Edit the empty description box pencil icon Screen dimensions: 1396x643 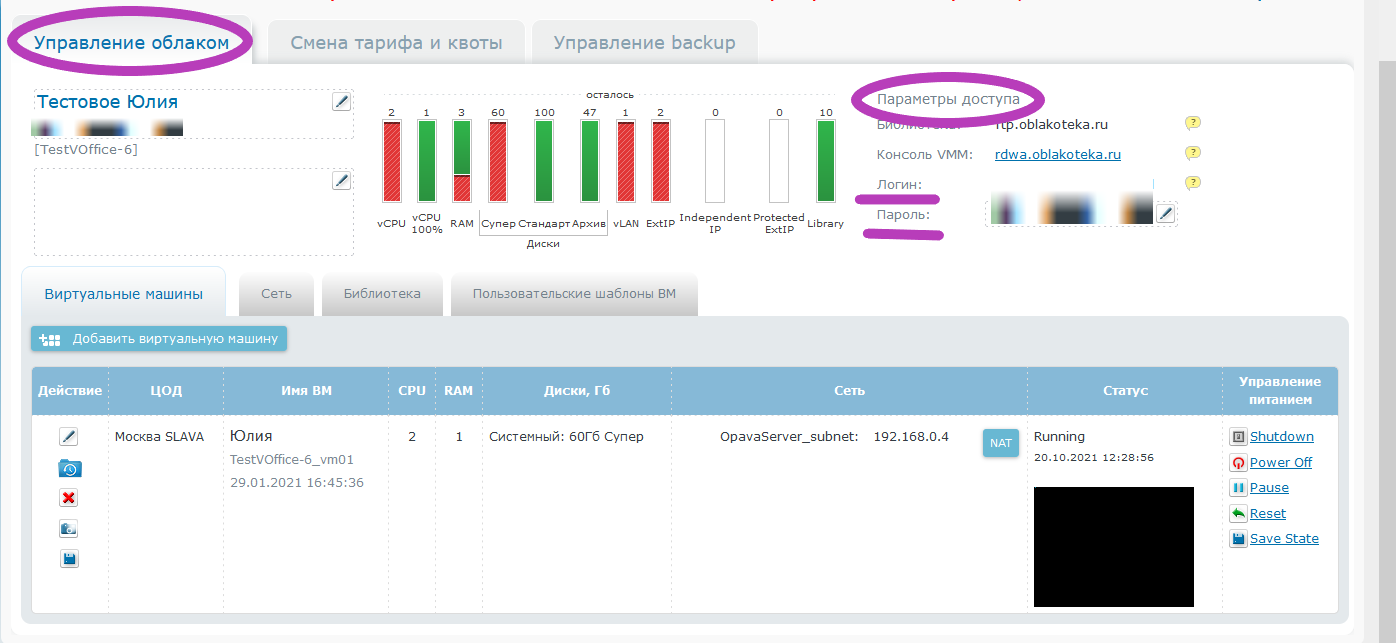(x=341, y=180)
